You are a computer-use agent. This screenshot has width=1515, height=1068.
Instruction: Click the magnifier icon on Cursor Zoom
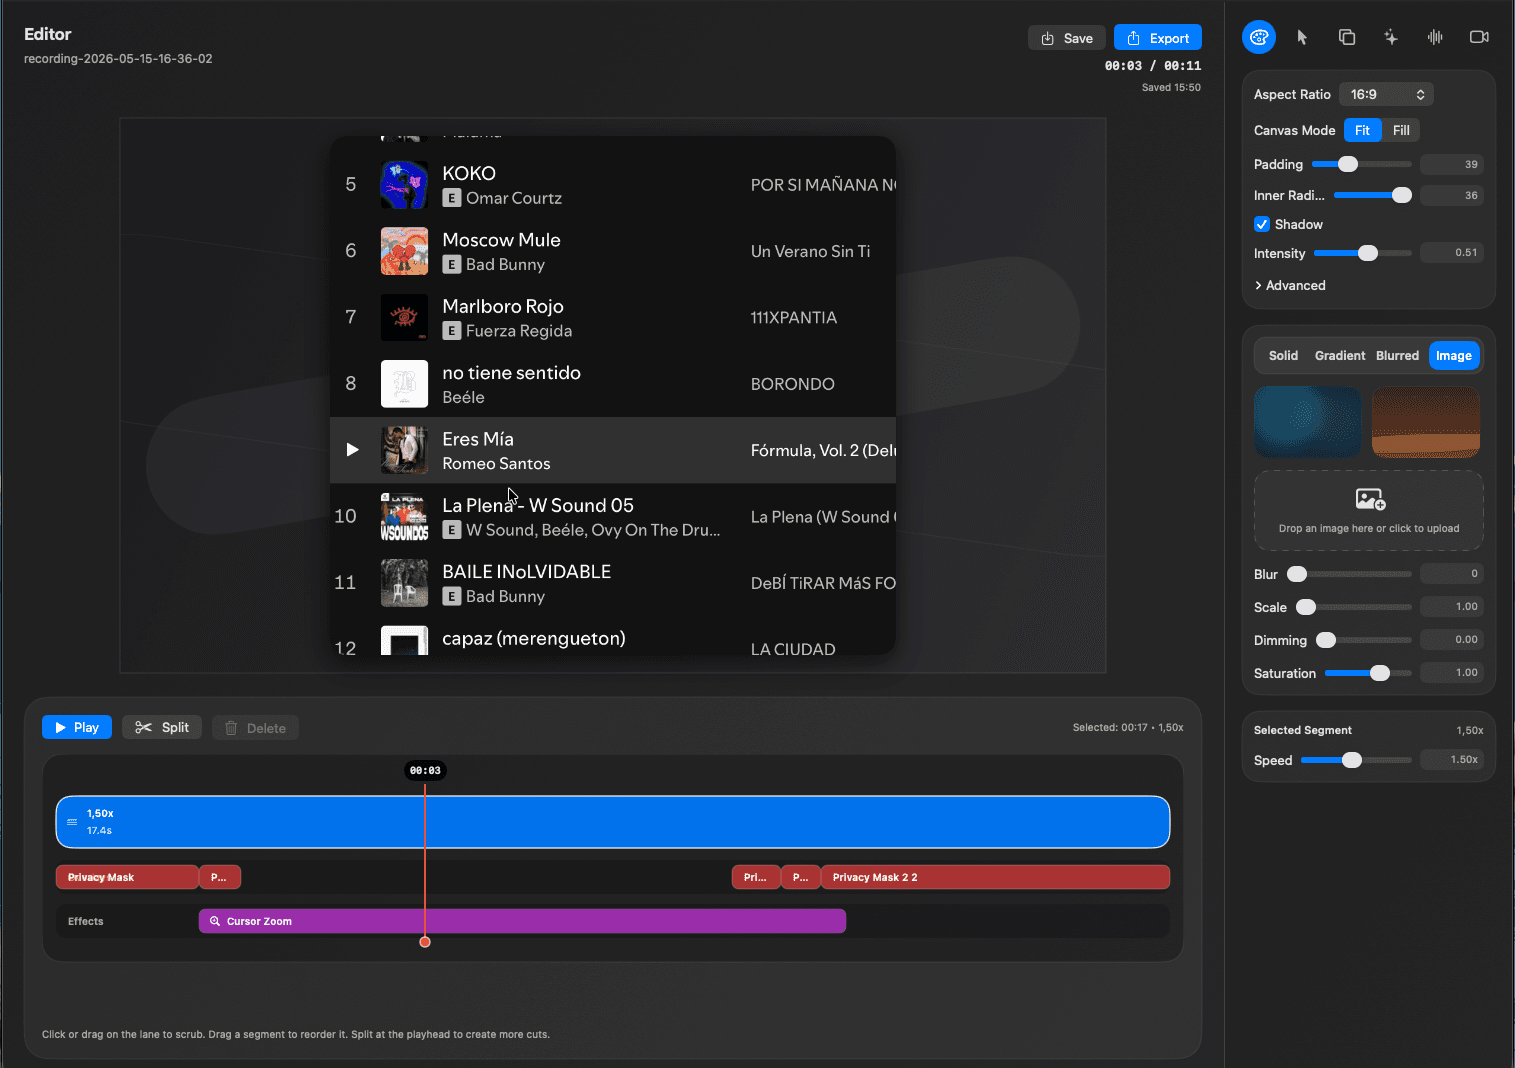(x=215, y=921)
